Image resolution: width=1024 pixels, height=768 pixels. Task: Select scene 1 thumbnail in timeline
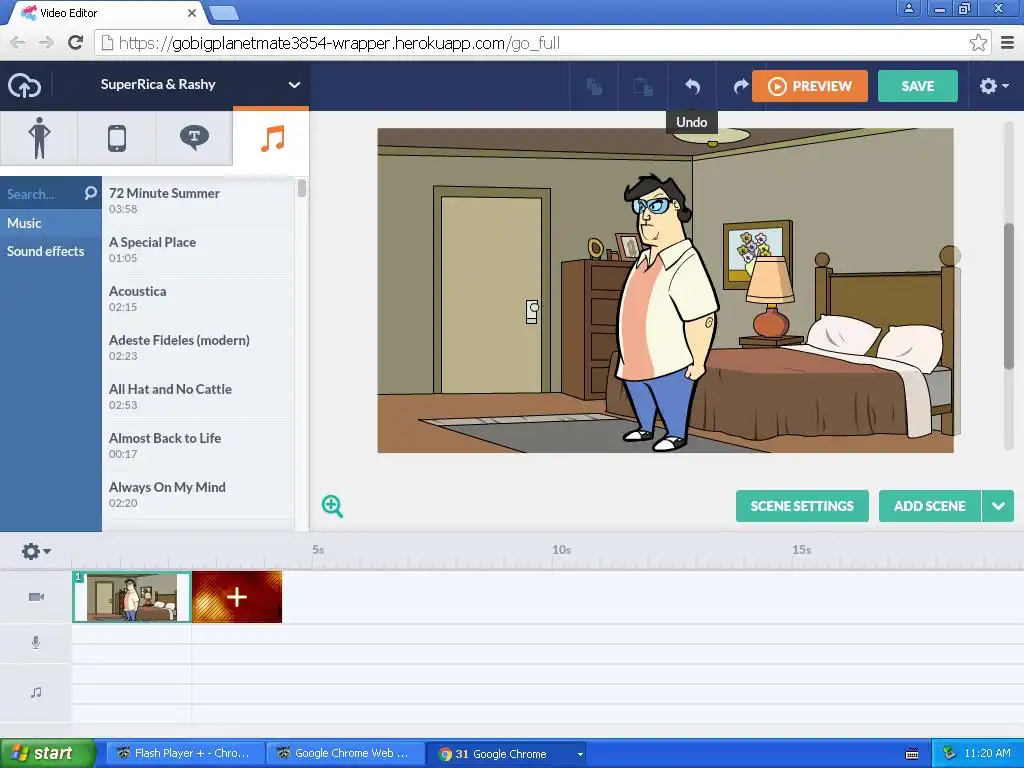point(132,597)
